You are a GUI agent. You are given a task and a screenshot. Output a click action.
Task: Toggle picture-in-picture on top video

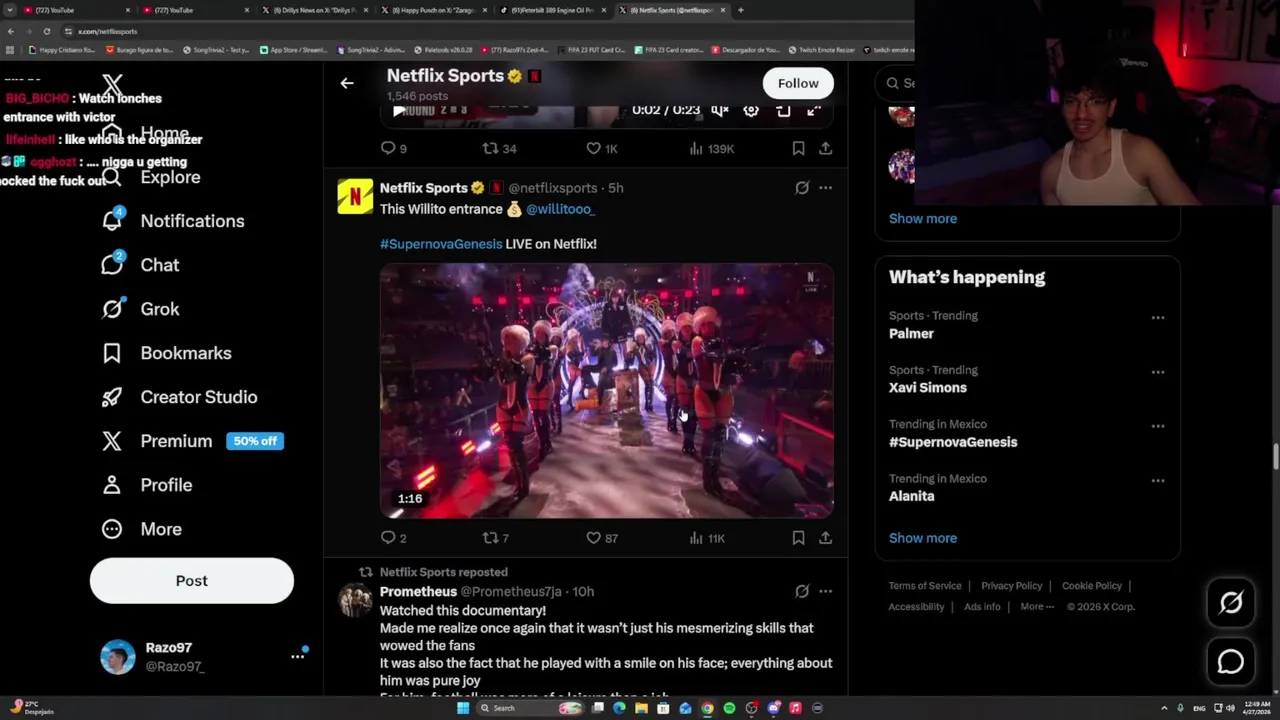point(783,110)
